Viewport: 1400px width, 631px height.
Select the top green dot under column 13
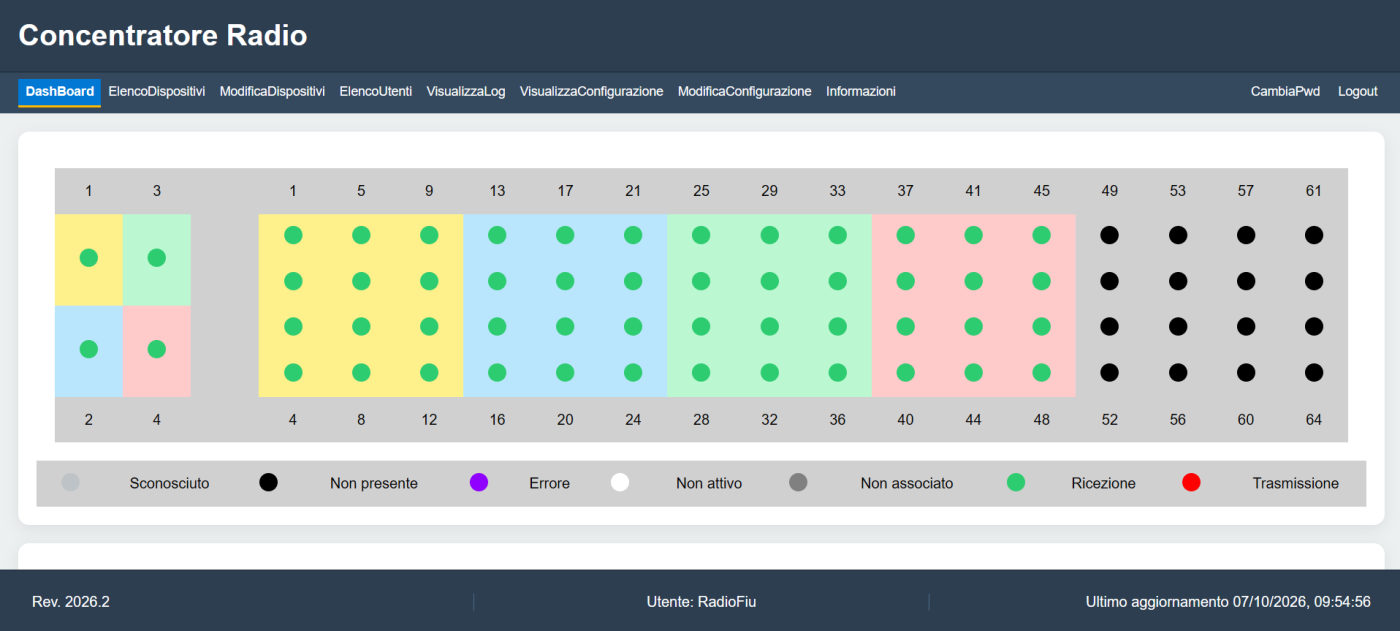[x=497, y=235]
